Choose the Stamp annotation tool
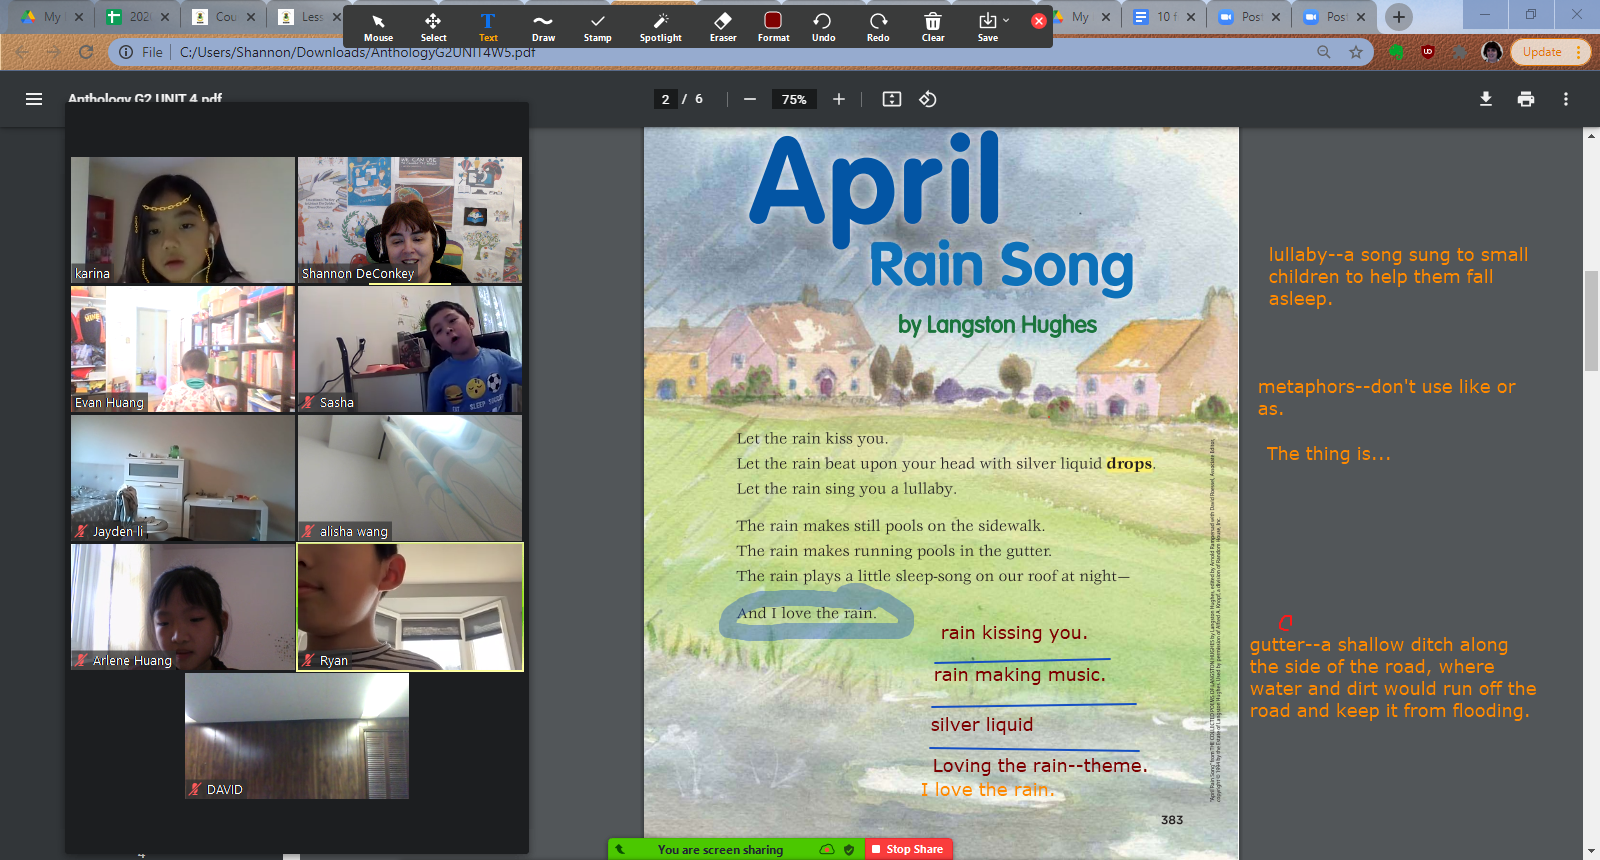The height and width of the screenshot is (860, 1600). (x=597, y=27)
